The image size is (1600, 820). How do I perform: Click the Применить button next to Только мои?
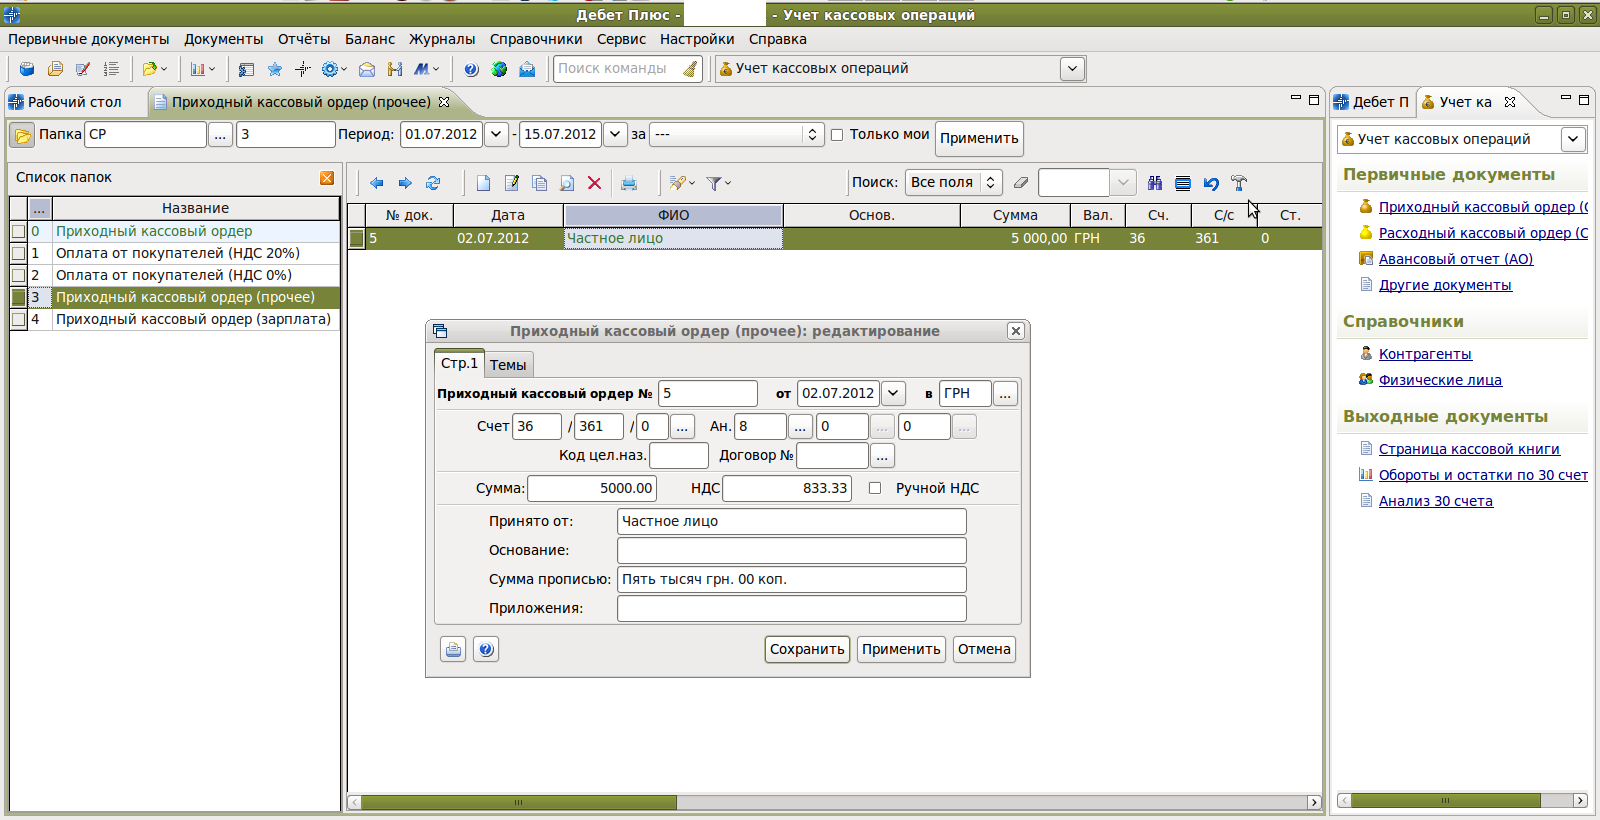(x=979, y=138)
